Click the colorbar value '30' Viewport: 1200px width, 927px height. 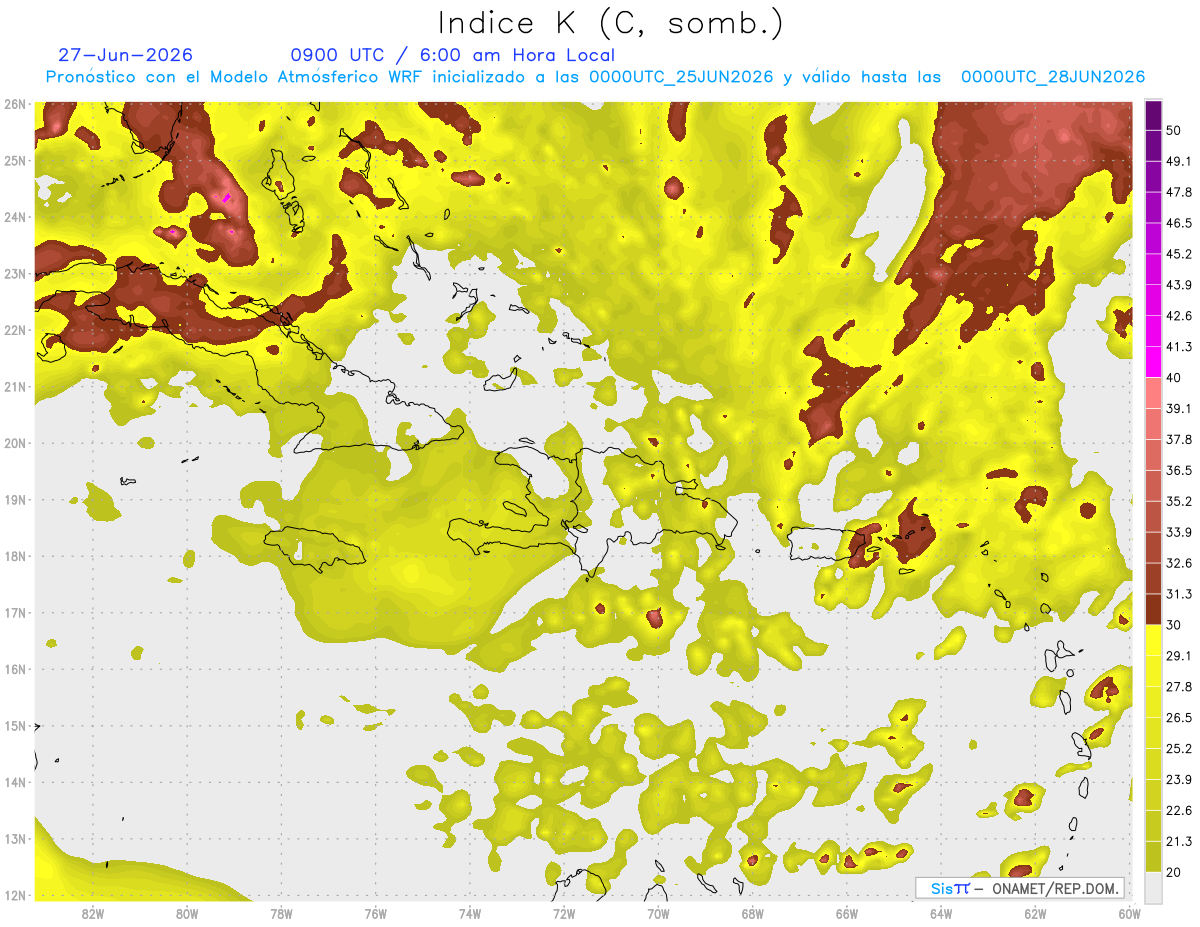[x=1173, y=625]
